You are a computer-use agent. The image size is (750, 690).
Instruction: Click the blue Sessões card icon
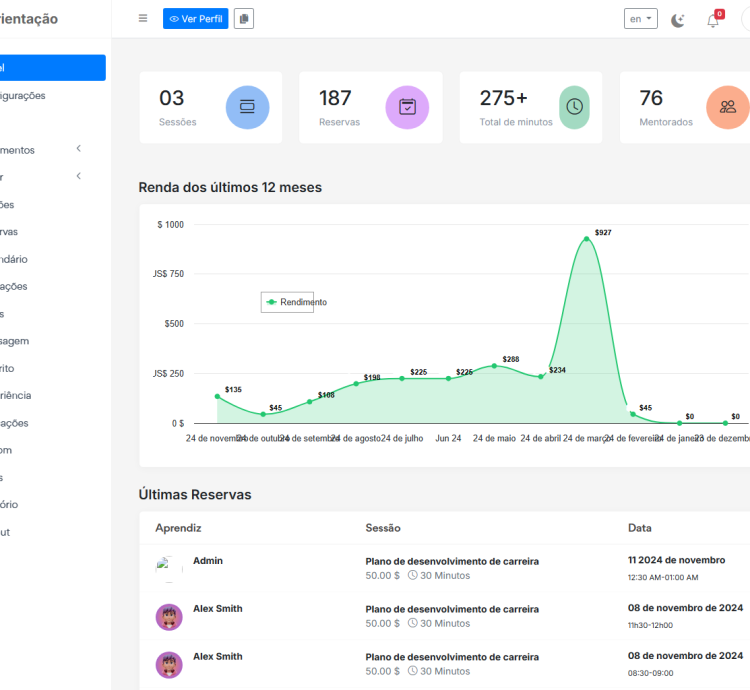pos(247,107)
